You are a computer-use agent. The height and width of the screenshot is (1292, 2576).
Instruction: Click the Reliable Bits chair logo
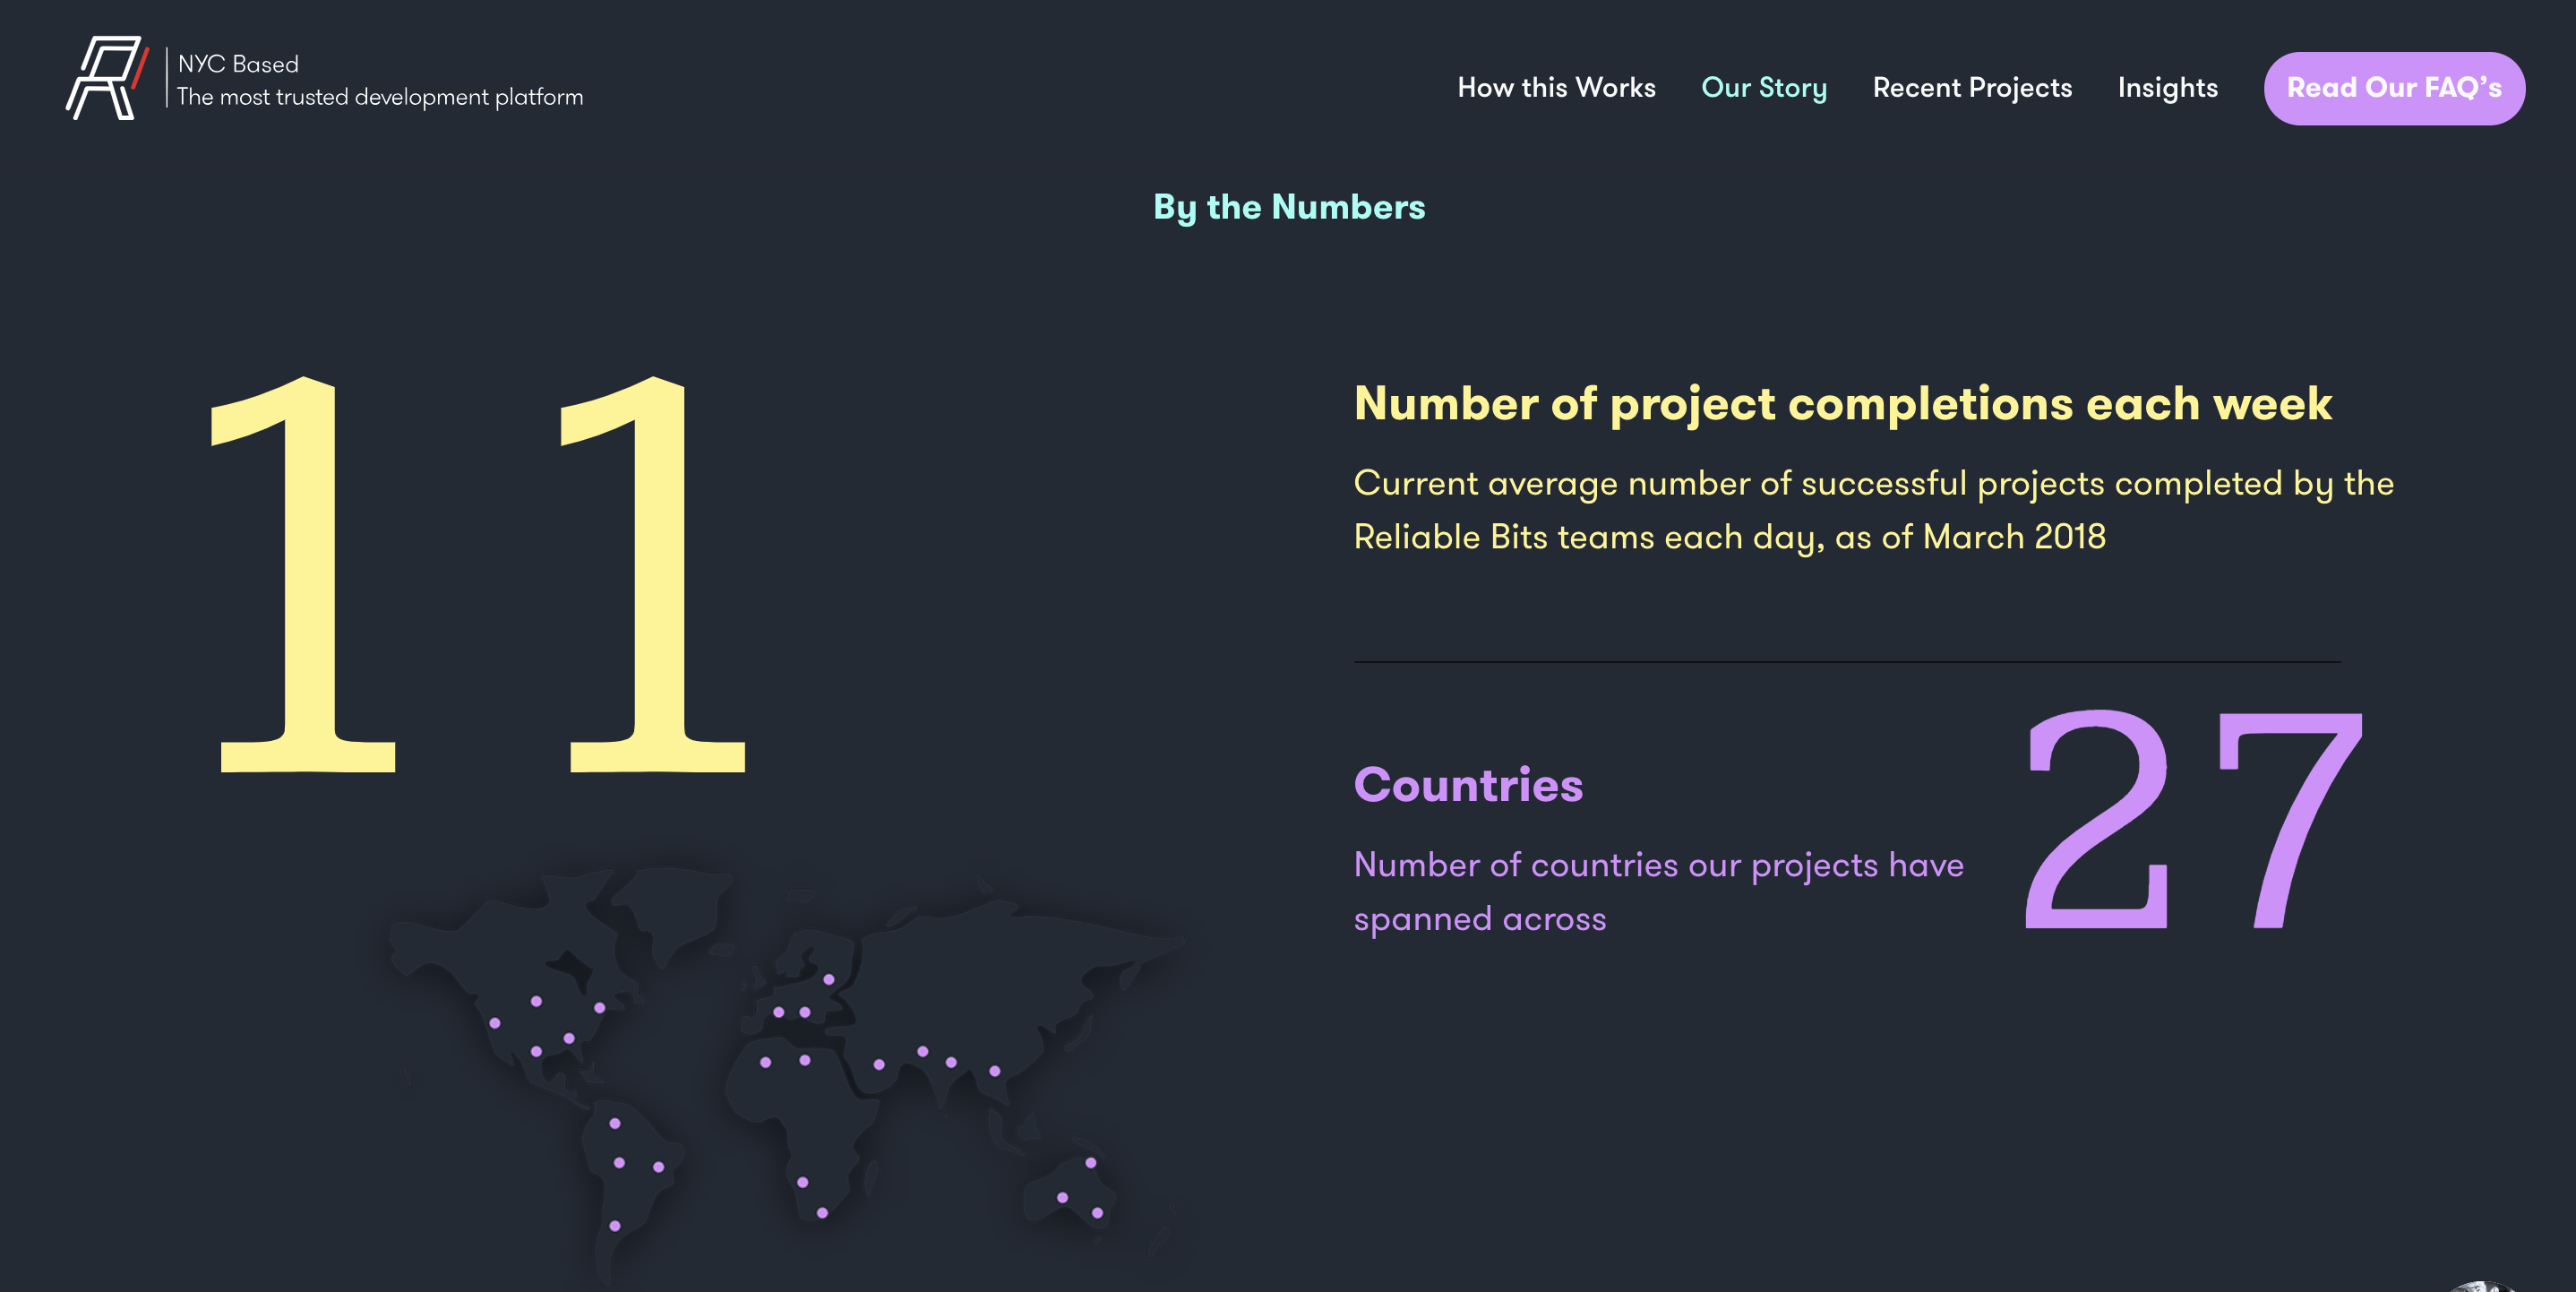(x=106, y=79)
